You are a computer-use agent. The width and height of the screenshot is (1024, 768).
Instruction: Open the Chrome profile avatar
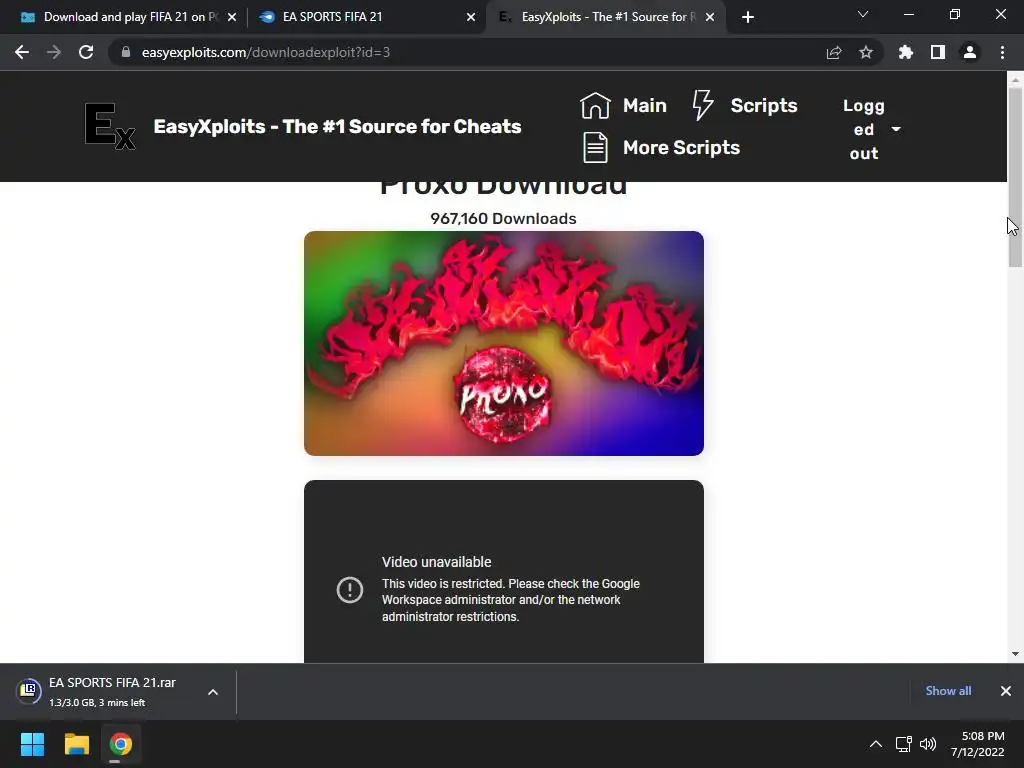tap(970, 52)
